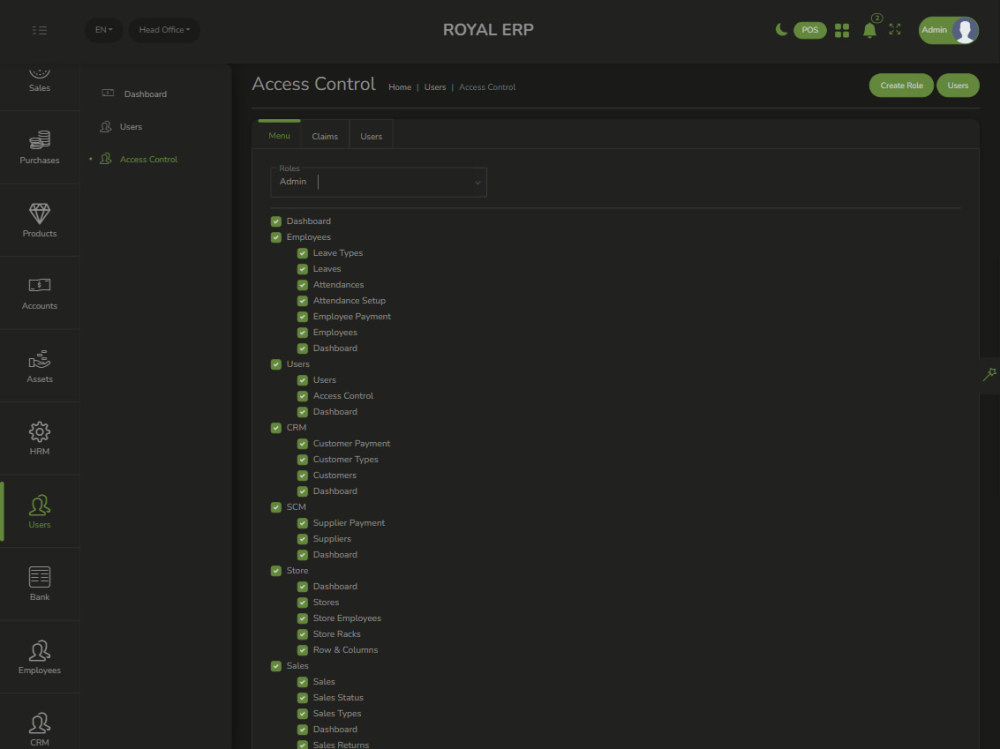This screenshot has width=1000, height=749.
Task: Toggle the Customers checkbox
Action: tap(303, 476)
